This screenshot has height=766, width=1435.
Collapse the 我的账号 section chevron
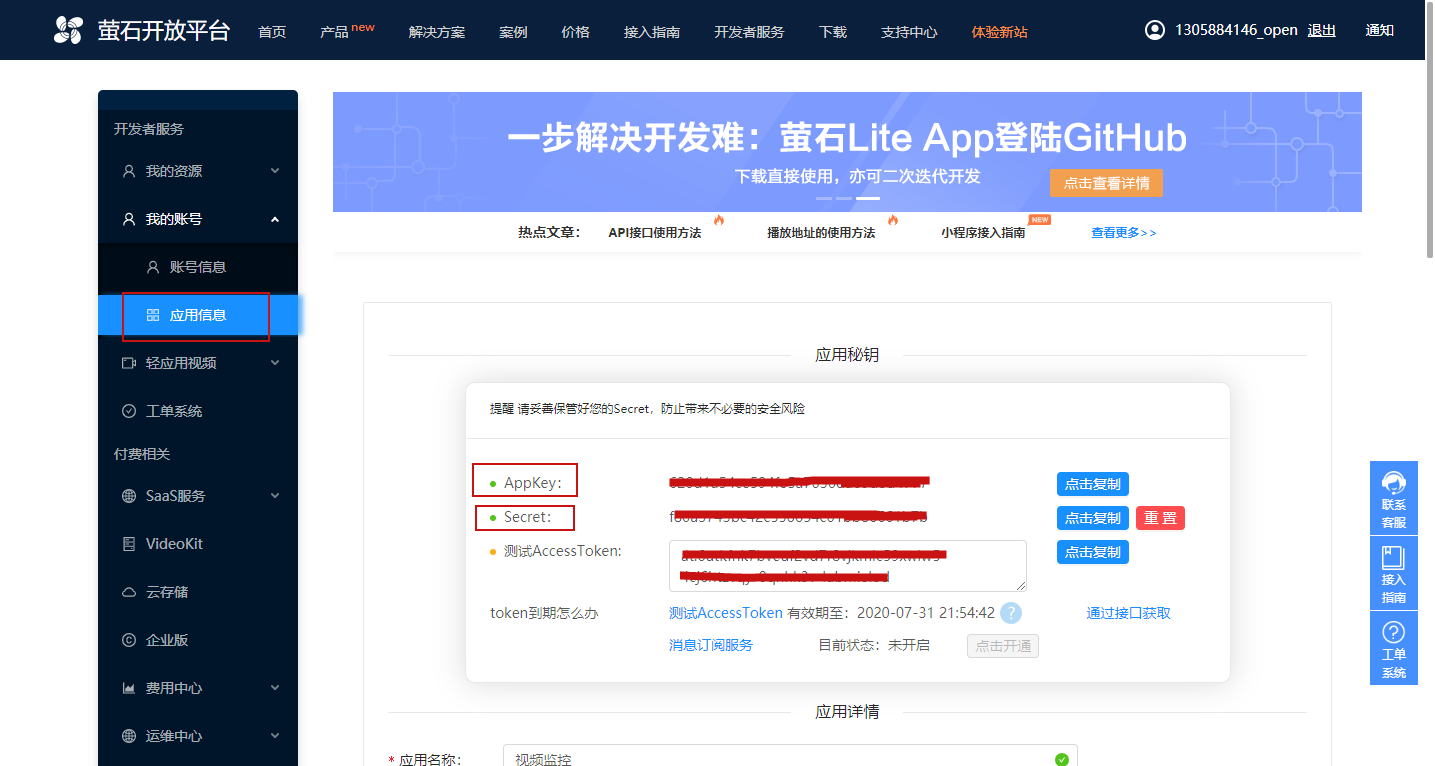(x=275, y=219)
